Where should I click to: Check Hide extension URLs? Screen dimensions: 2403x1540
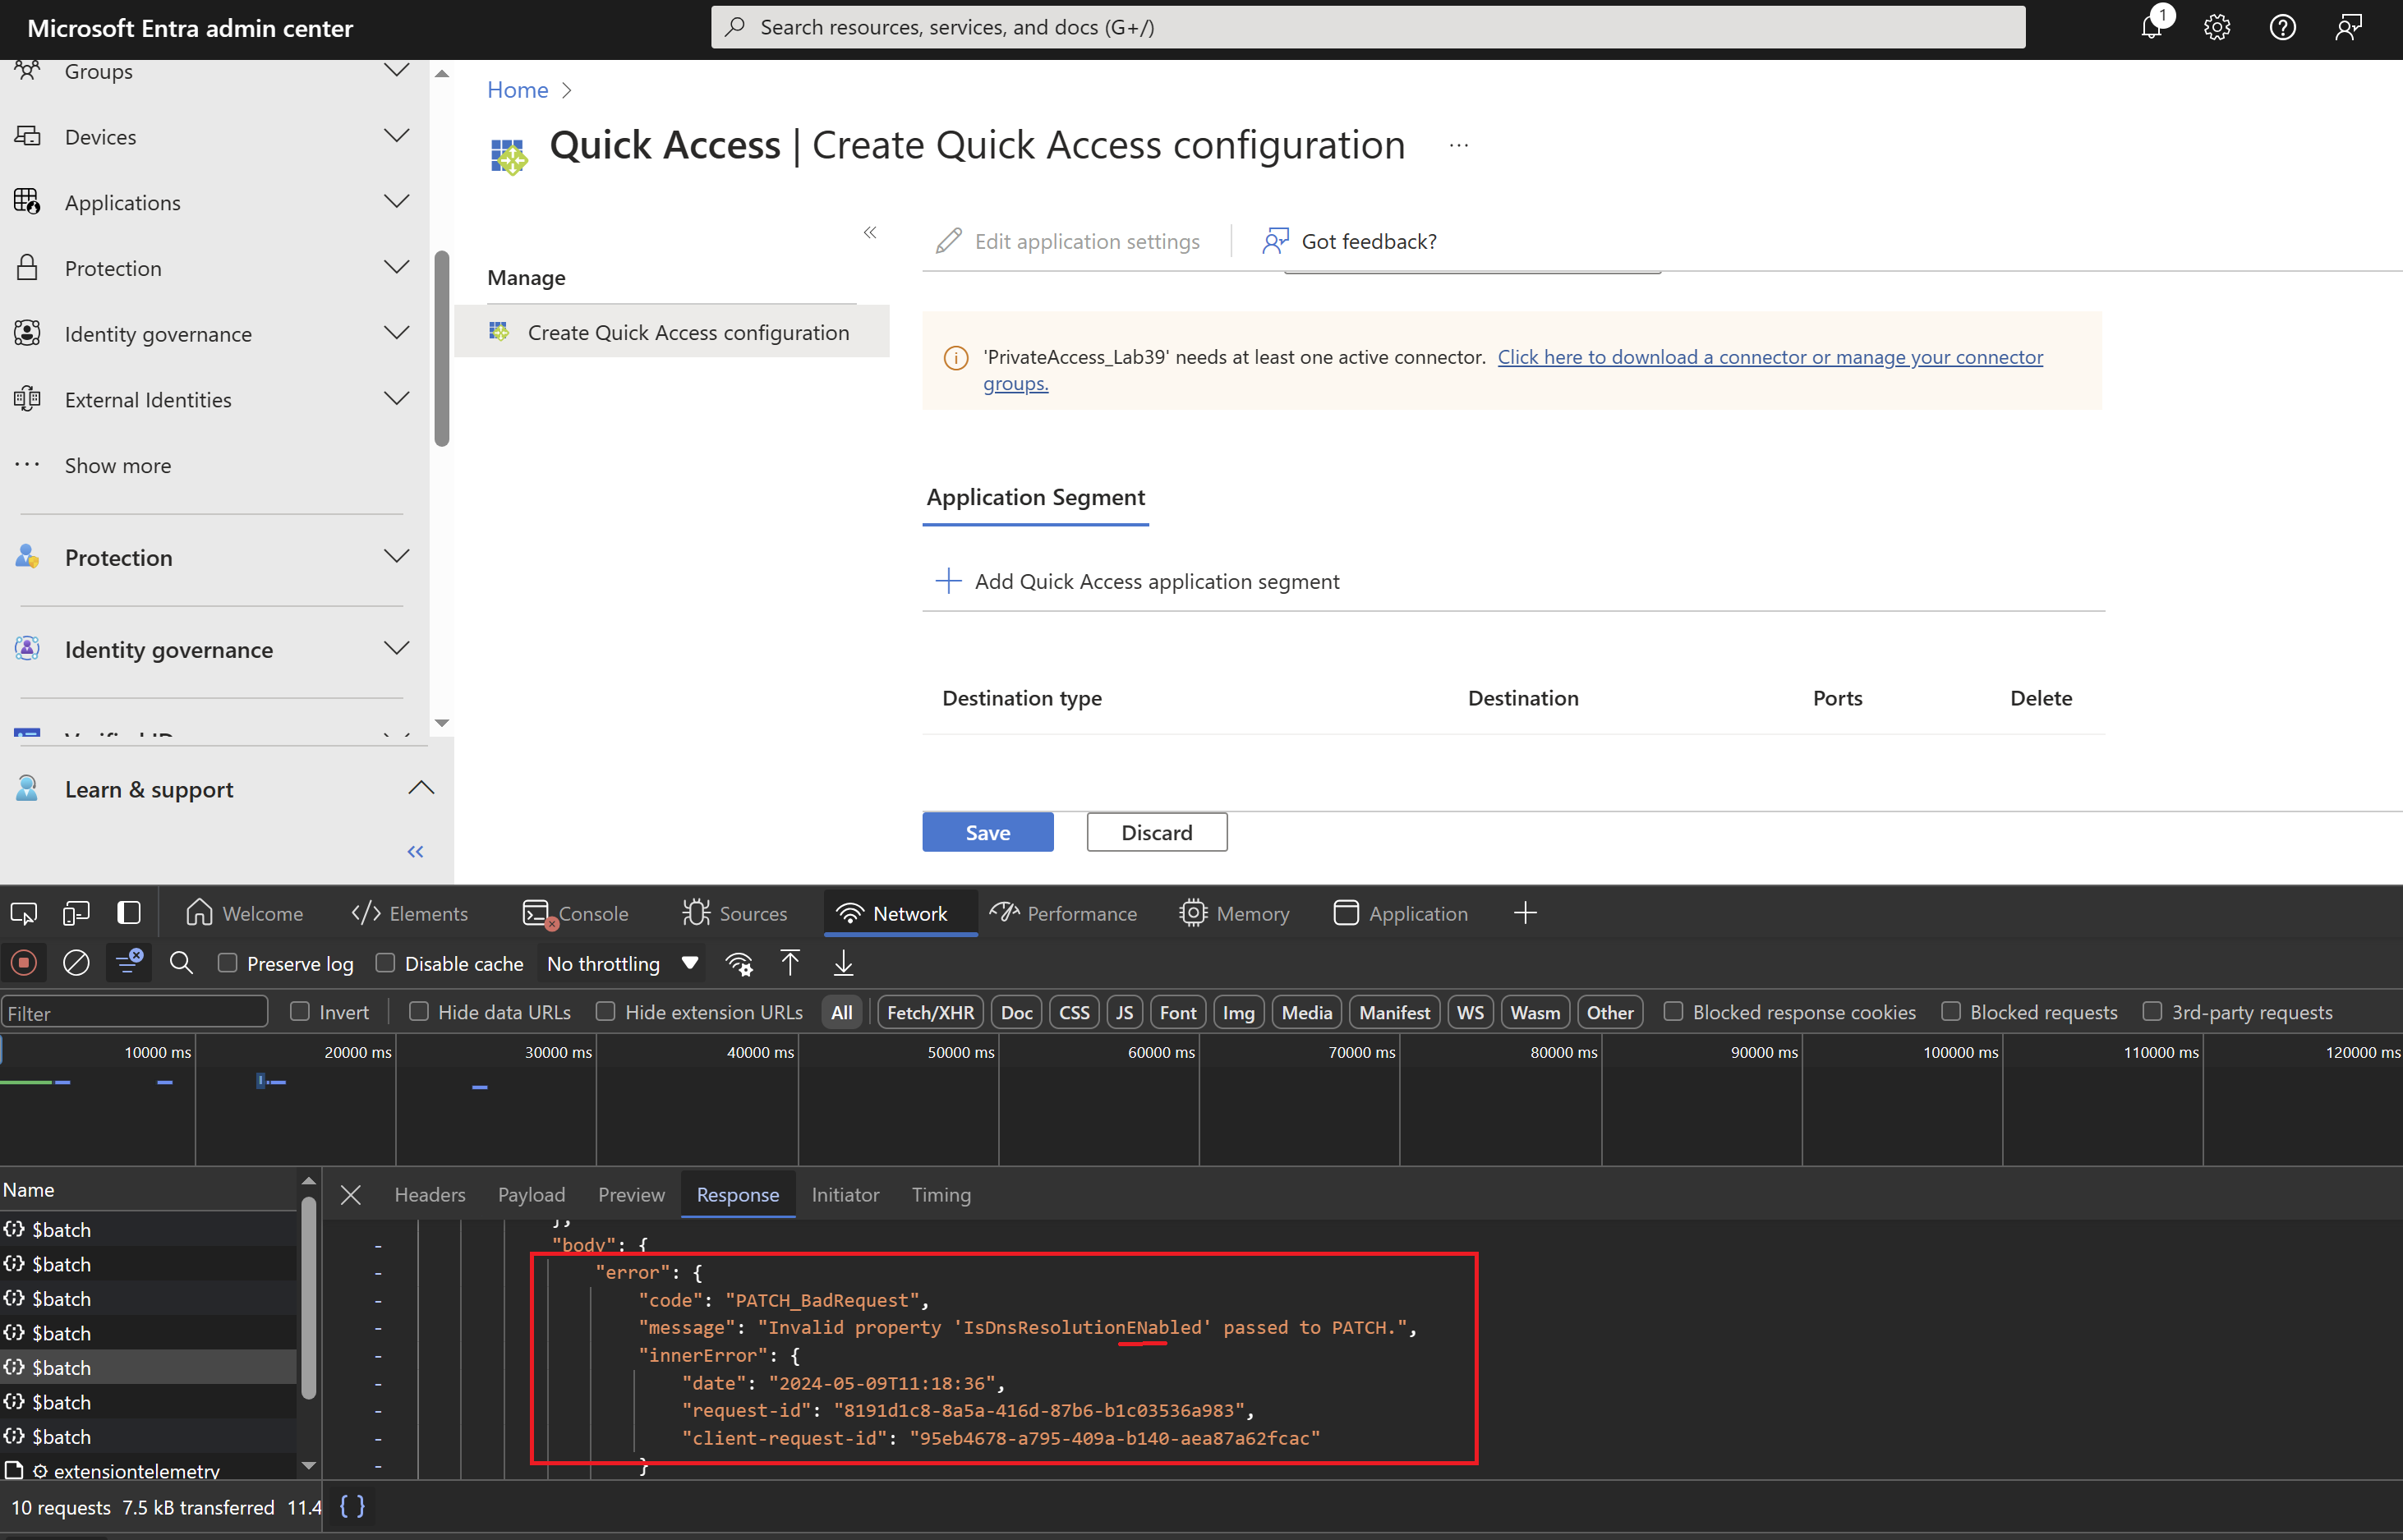point(605,1012)
